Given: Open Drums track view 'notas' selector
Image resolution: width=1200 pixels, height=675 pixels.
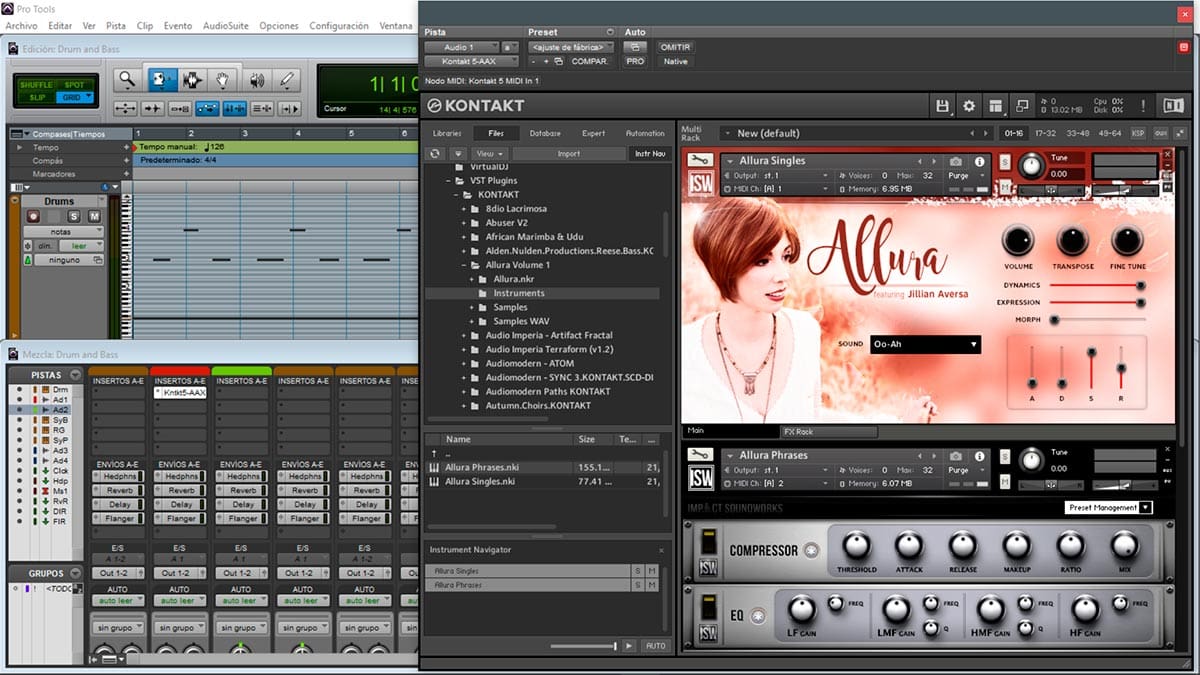Looking at the screenshot, I should pyautogui.click(x=63, y=231).
